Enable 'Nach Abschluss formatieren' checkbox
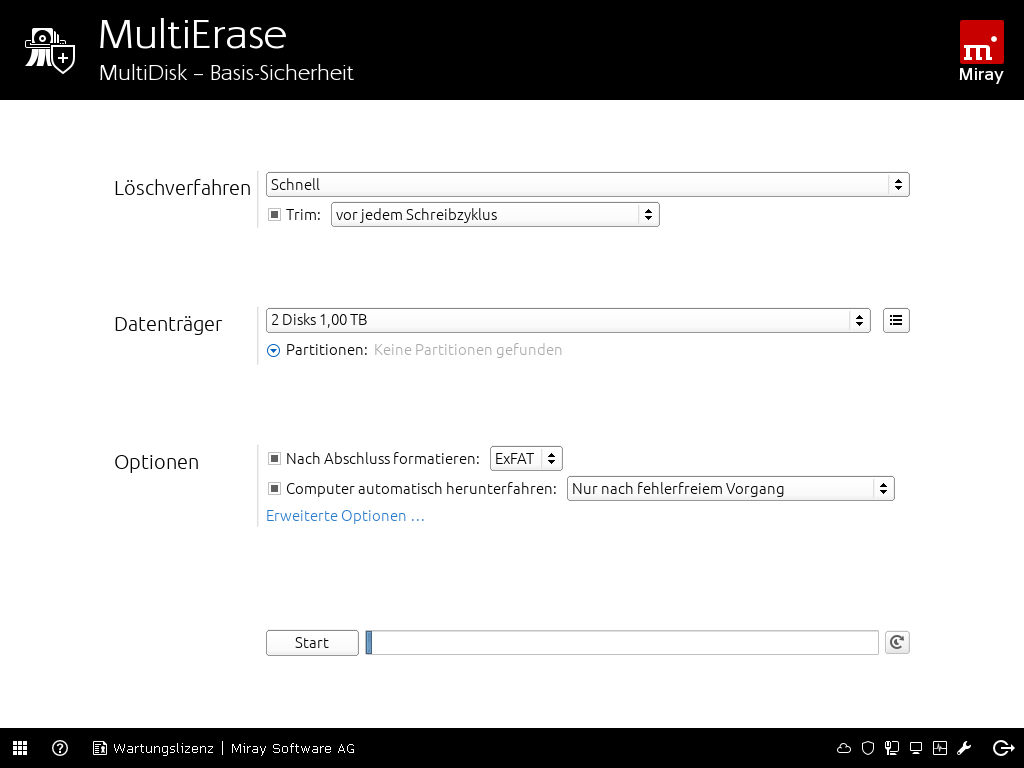 coord(275,459)
